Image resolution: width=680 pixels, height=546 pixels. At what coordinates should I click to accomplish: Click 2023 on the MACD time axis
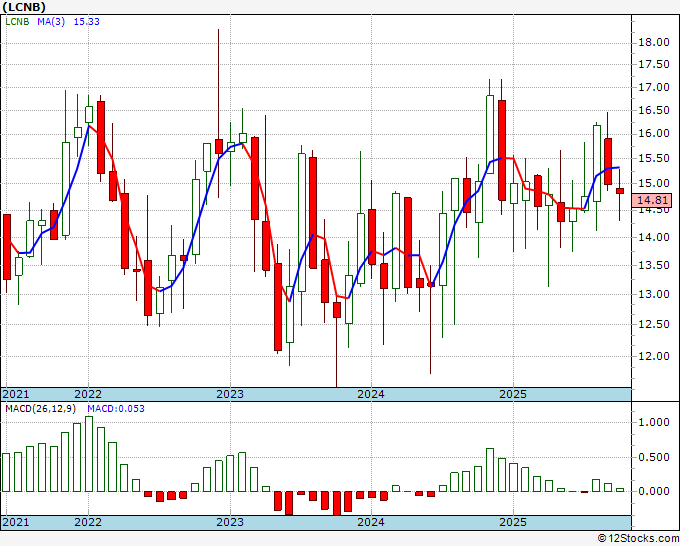tap(230, 522)
